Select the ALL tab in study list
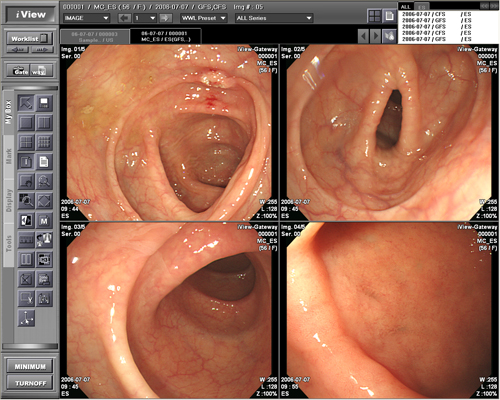This screenshot has width=500, height=400. pyautogui.click(x=406, y=7)
